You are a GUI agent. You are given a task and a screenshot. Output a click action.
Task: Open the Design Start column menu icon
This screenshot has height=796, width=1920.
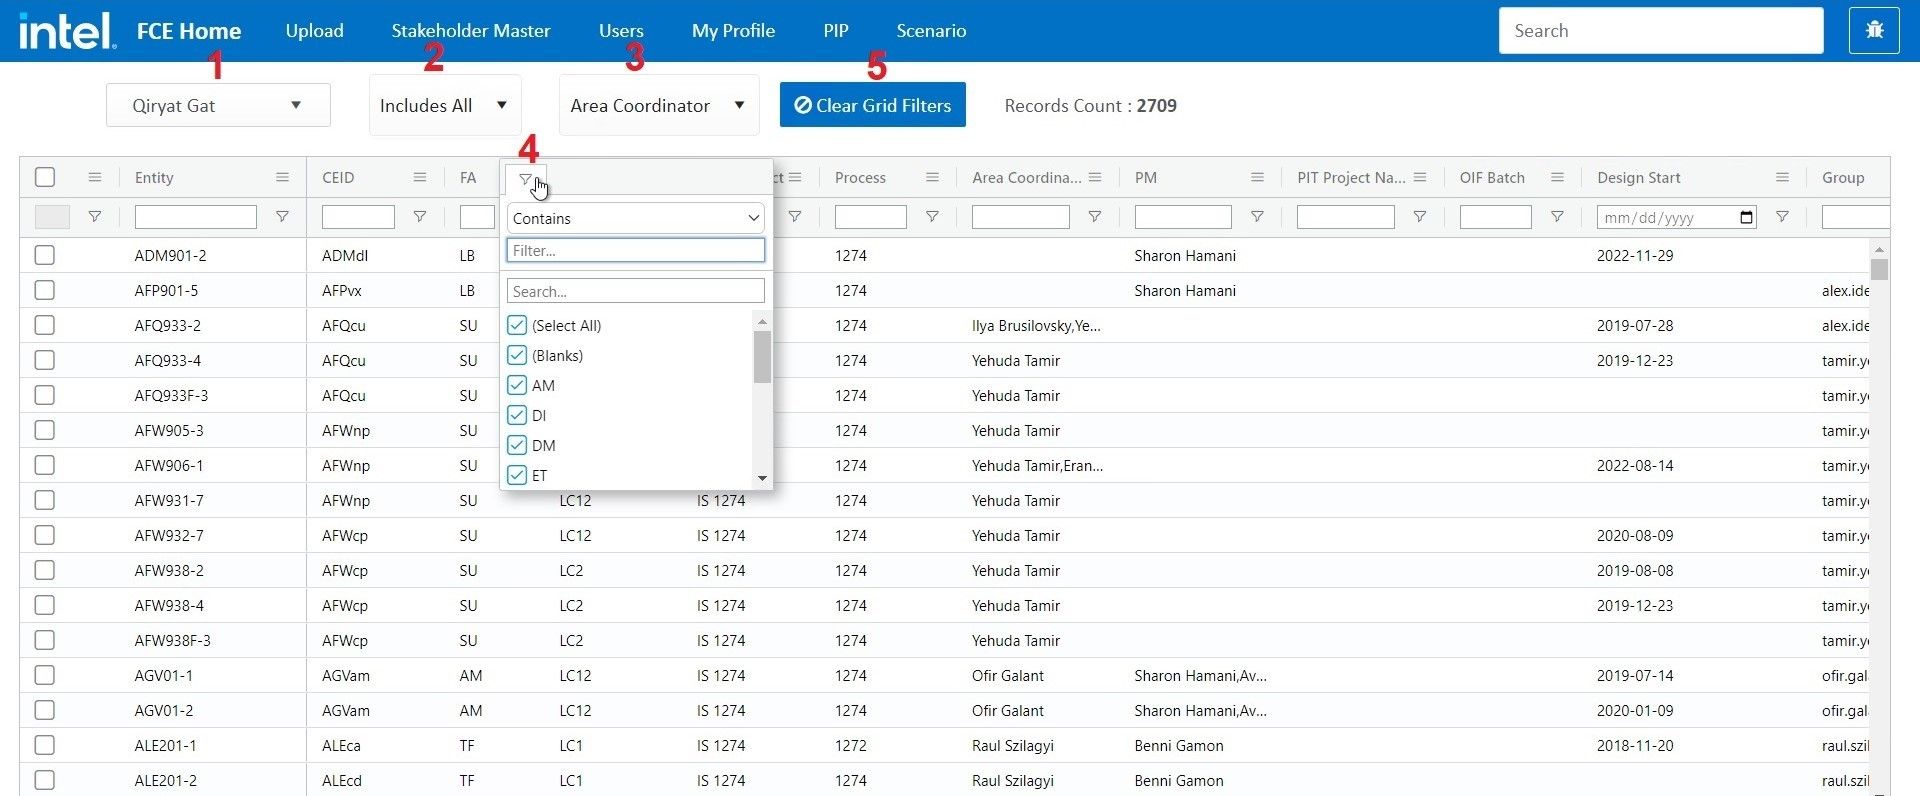pos(1782,178)
